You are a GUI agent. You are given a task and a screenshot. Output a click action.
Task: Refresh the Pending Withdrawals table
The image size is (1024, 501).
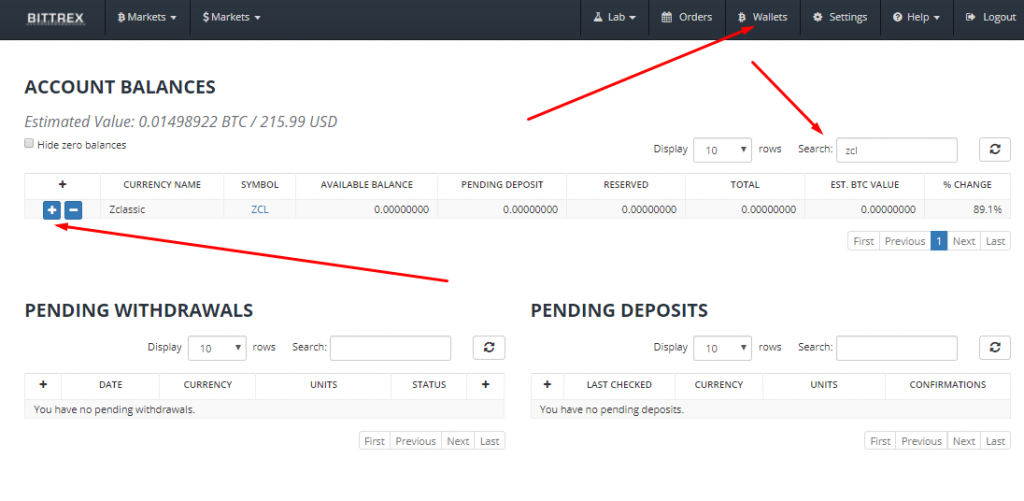point(488,347)
